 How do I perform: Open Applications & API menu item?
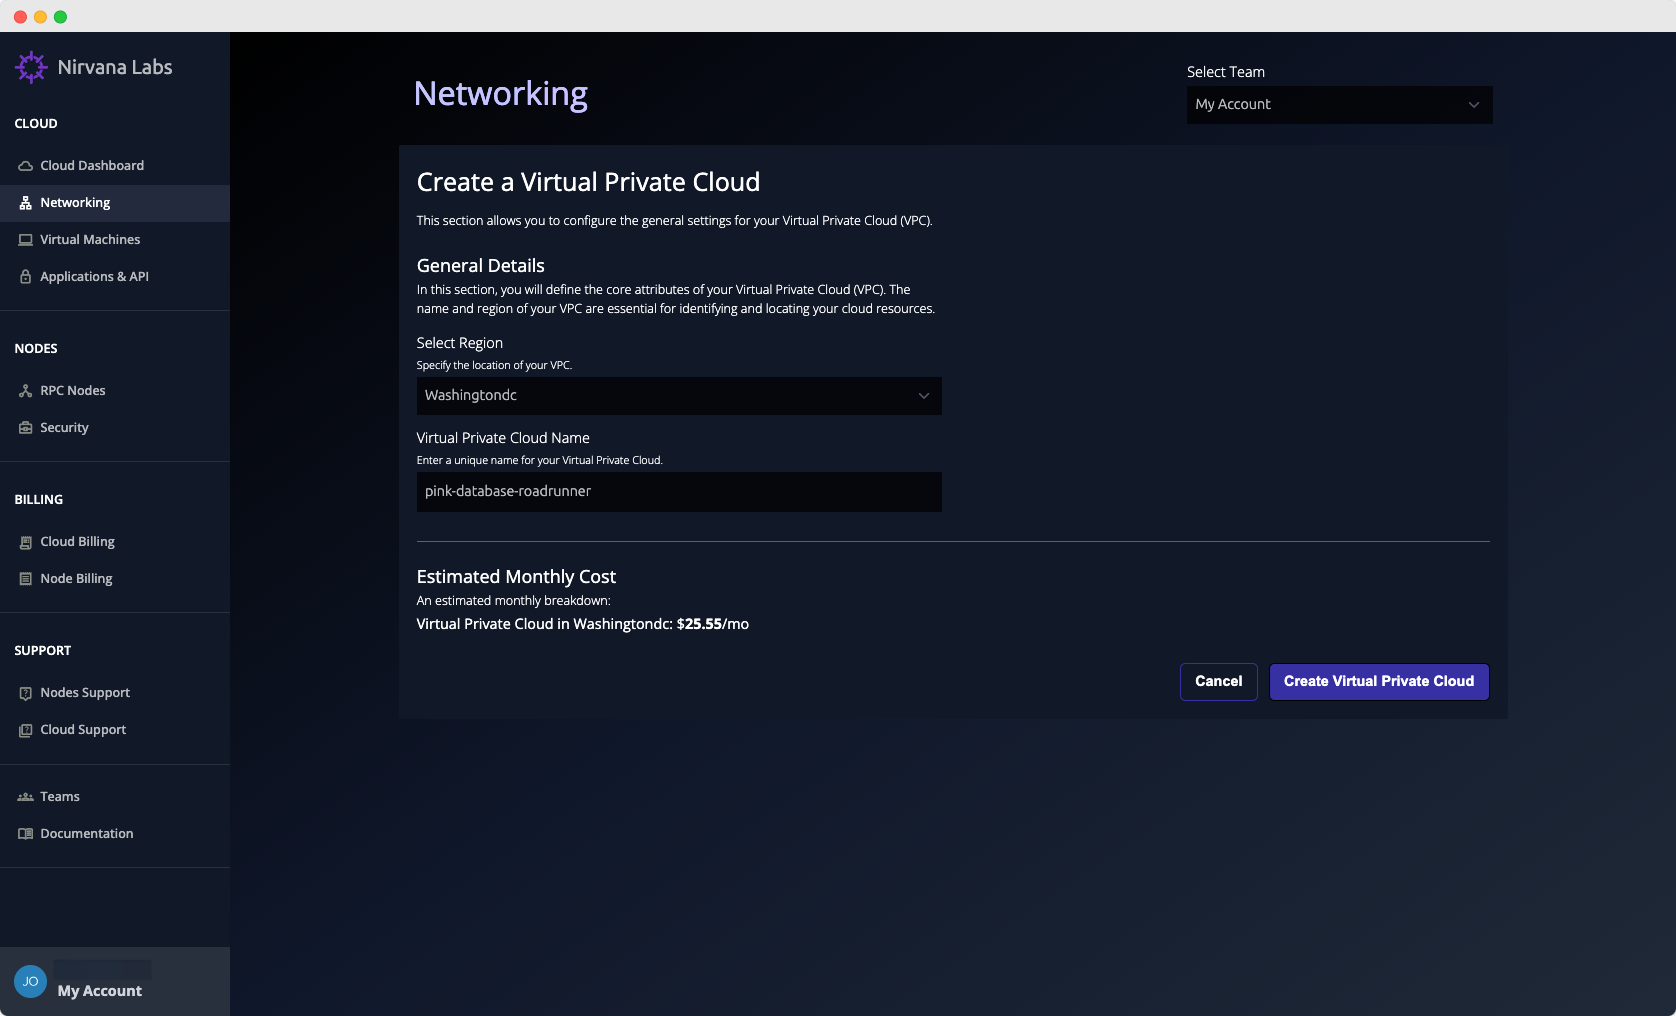coord(115,277)
